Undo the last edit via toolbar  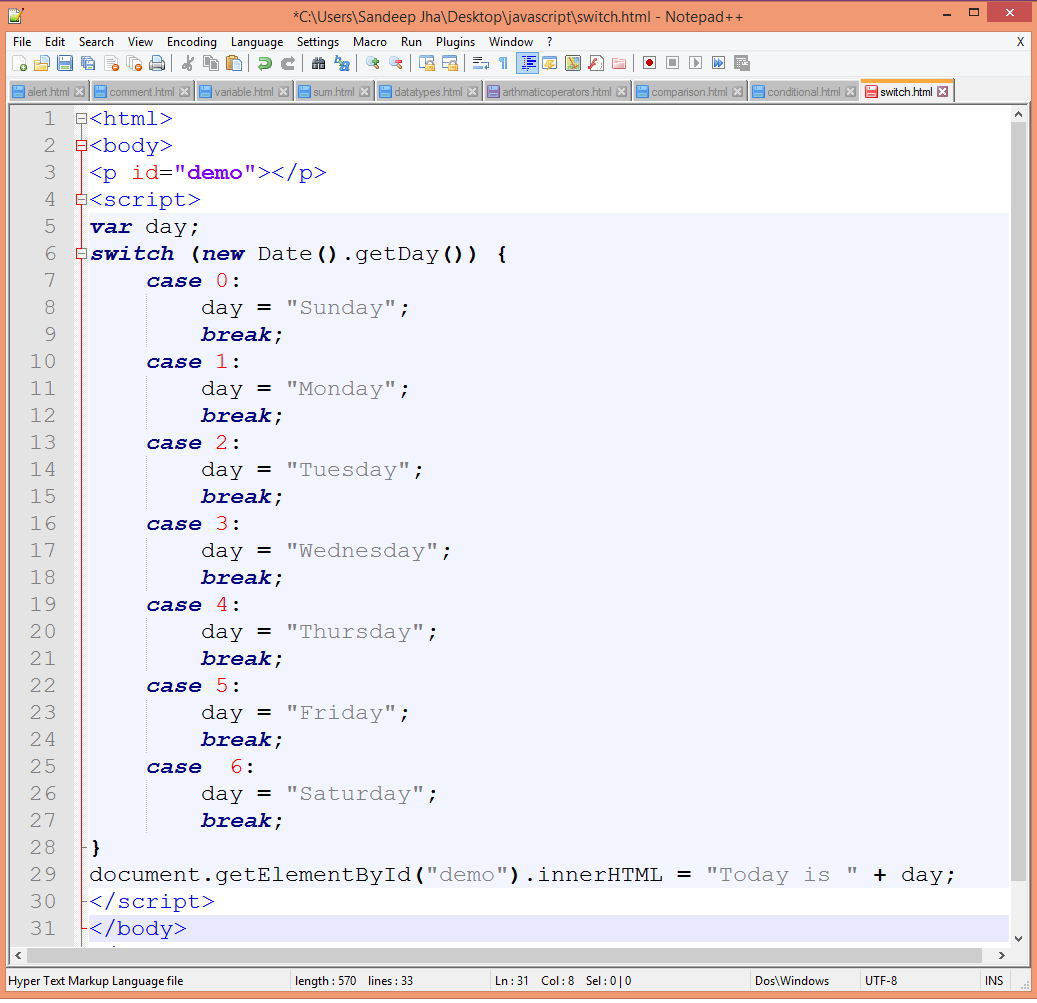[264, 63]
